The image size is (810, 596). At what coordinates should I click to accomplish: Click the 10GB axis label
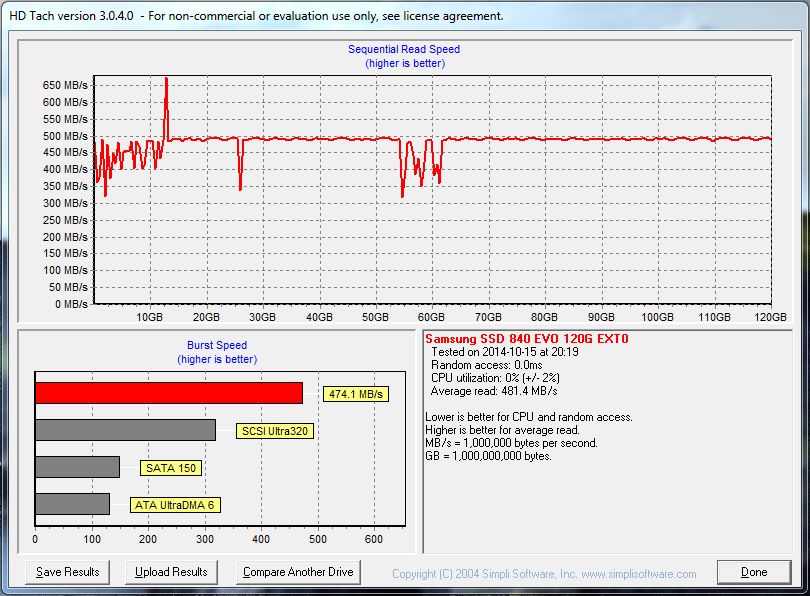(149, 317)
